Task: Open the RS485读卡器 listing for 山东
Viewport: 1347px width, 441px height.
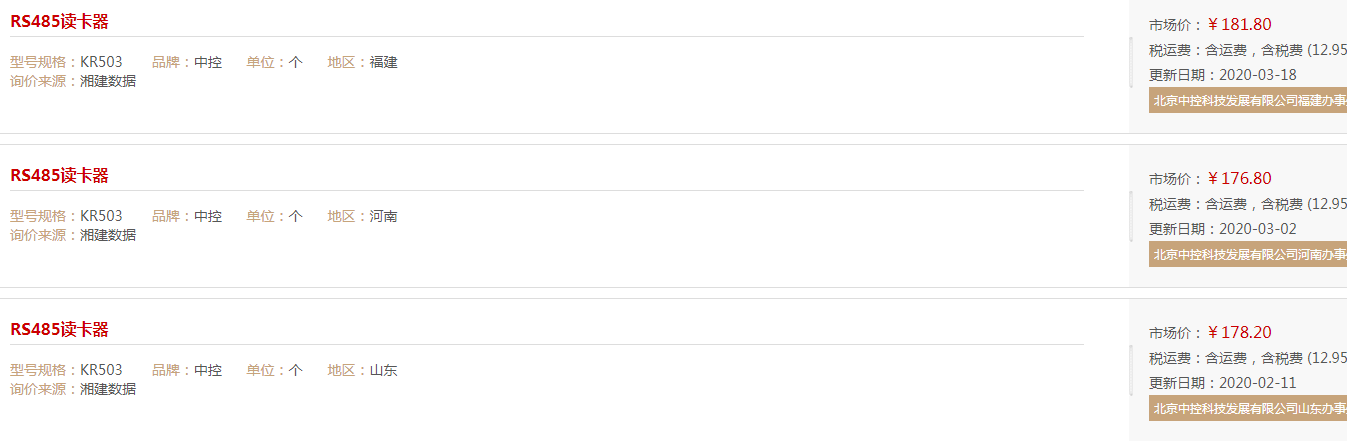Action: (x=59, y=329)
